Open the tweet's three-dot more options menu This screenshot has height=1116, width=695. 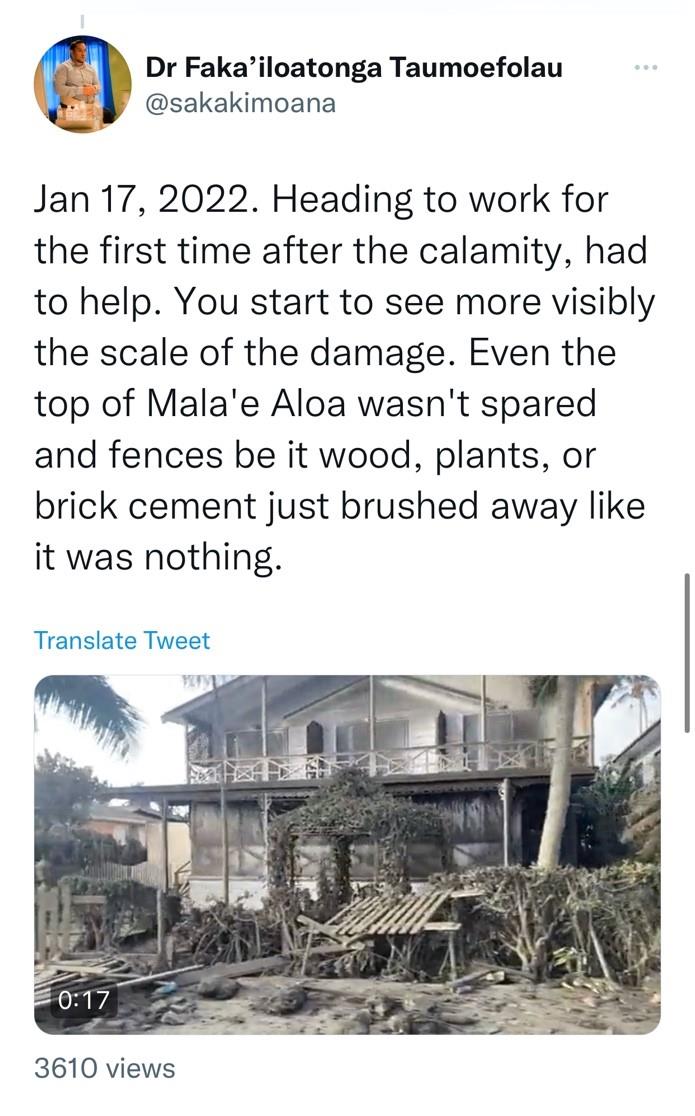646,68
